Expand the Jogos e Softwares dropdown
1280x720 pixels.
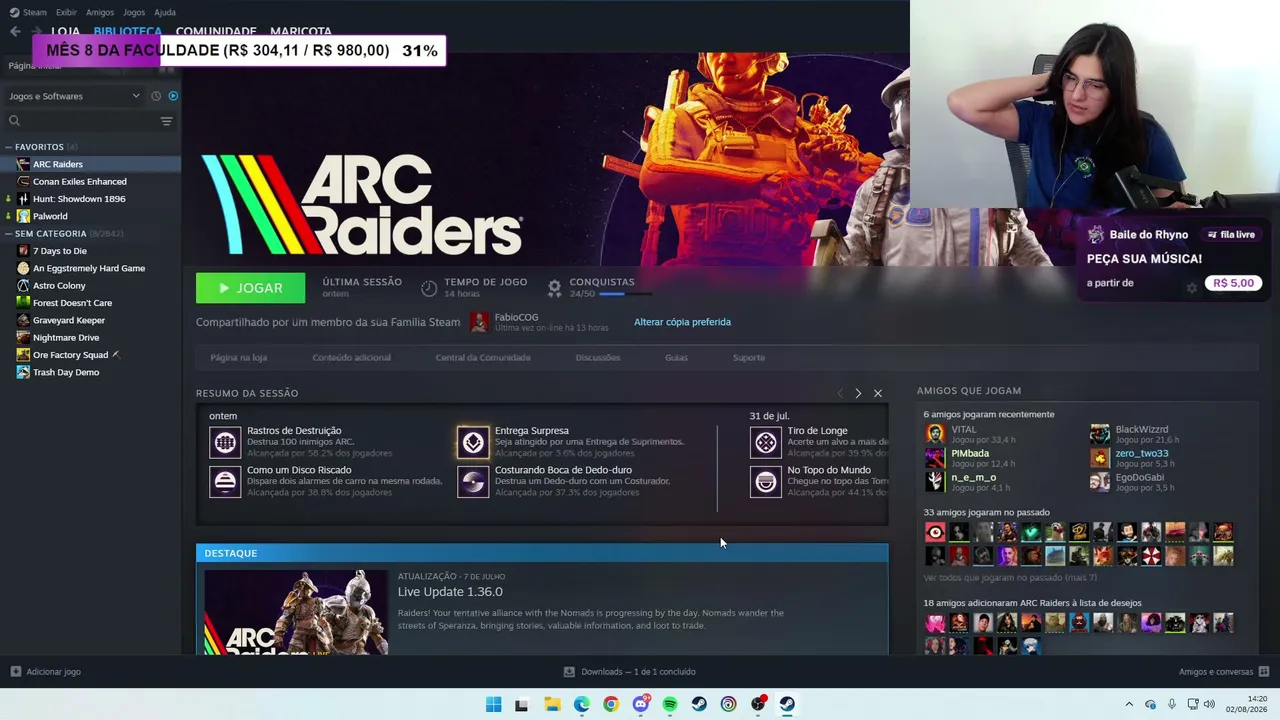[74, 96]
